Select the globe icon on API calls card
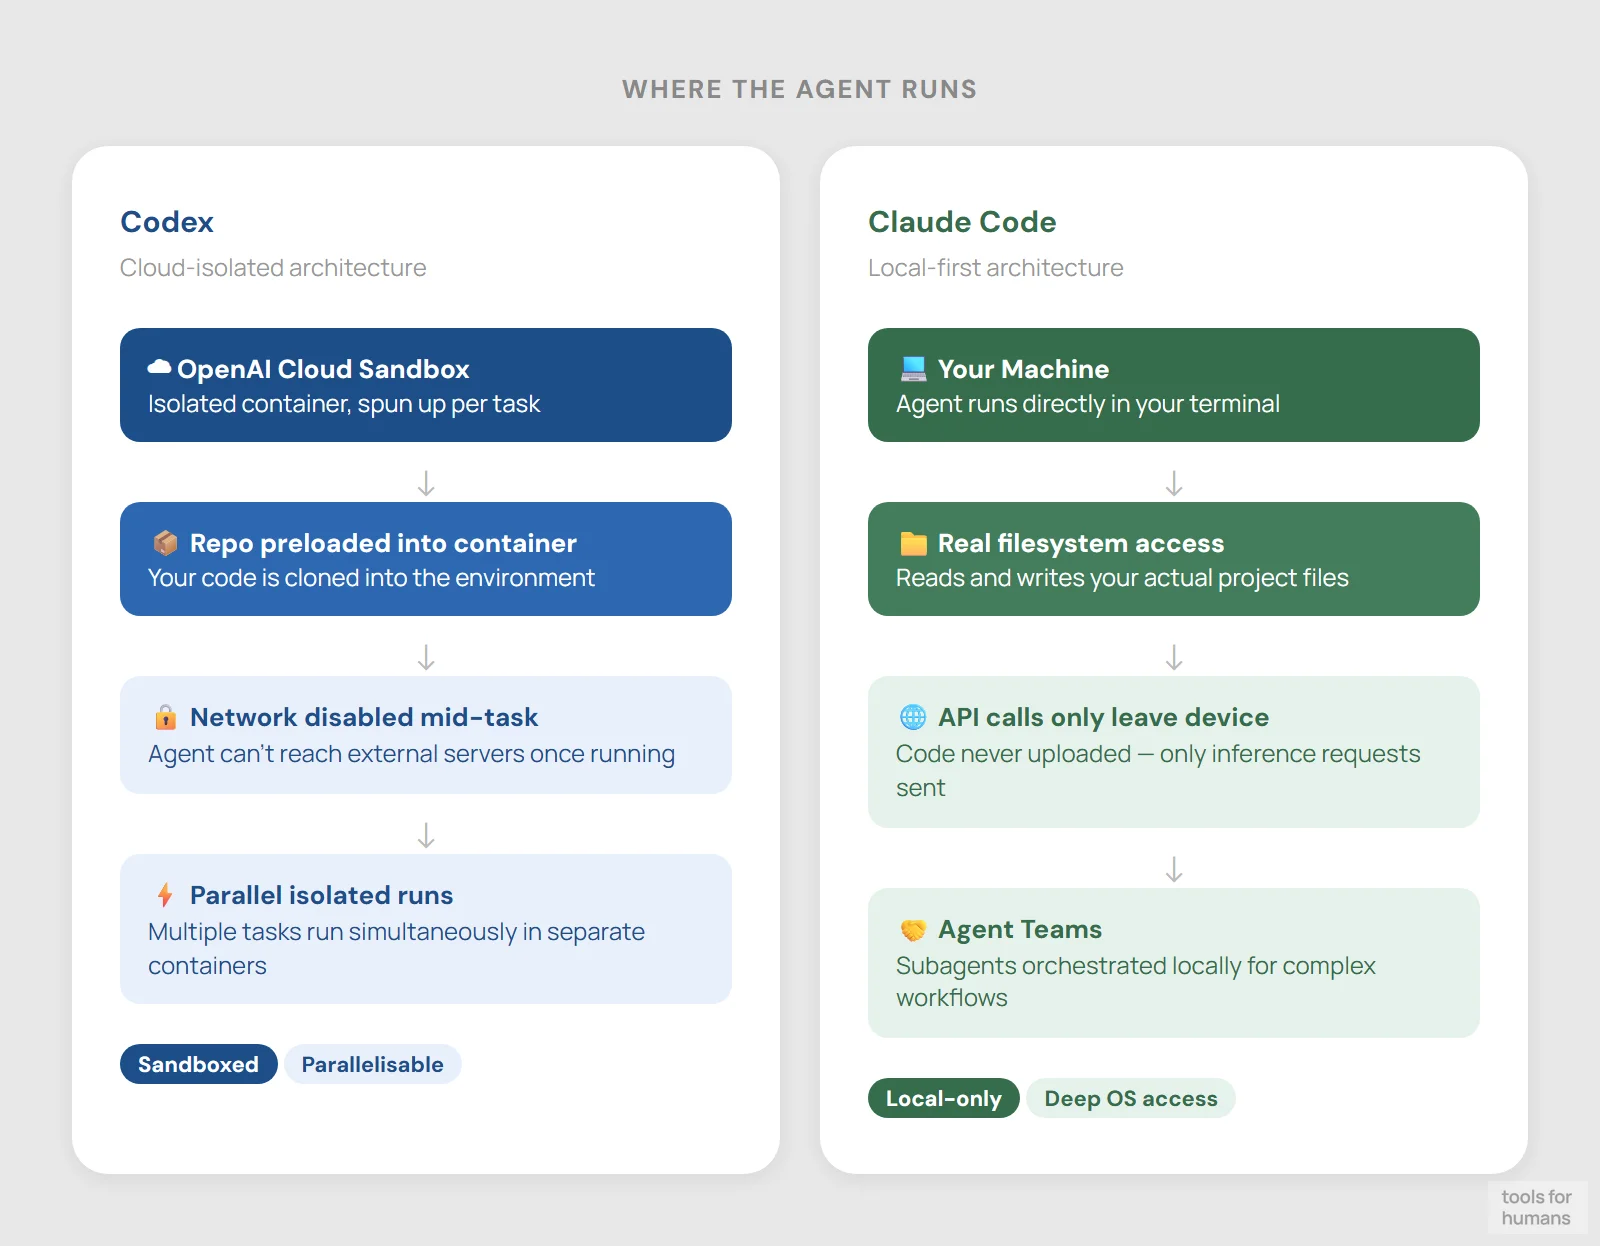The width and height of the screenshot is (1600, 1246). (x=911, y=717)
